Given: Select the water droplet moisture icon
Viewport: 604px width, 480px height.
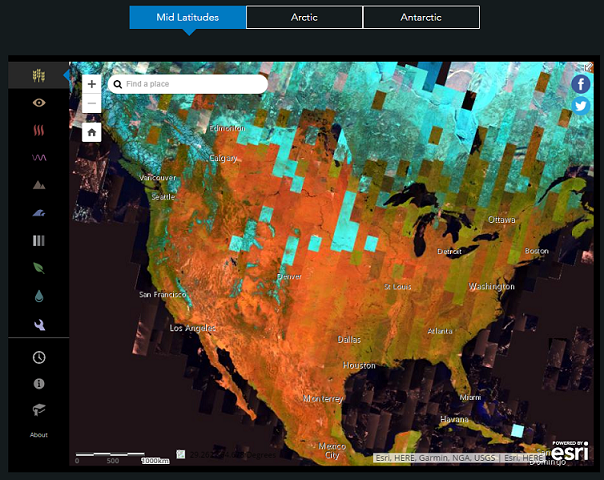Looking at the screenshot, I should [39, 296].
